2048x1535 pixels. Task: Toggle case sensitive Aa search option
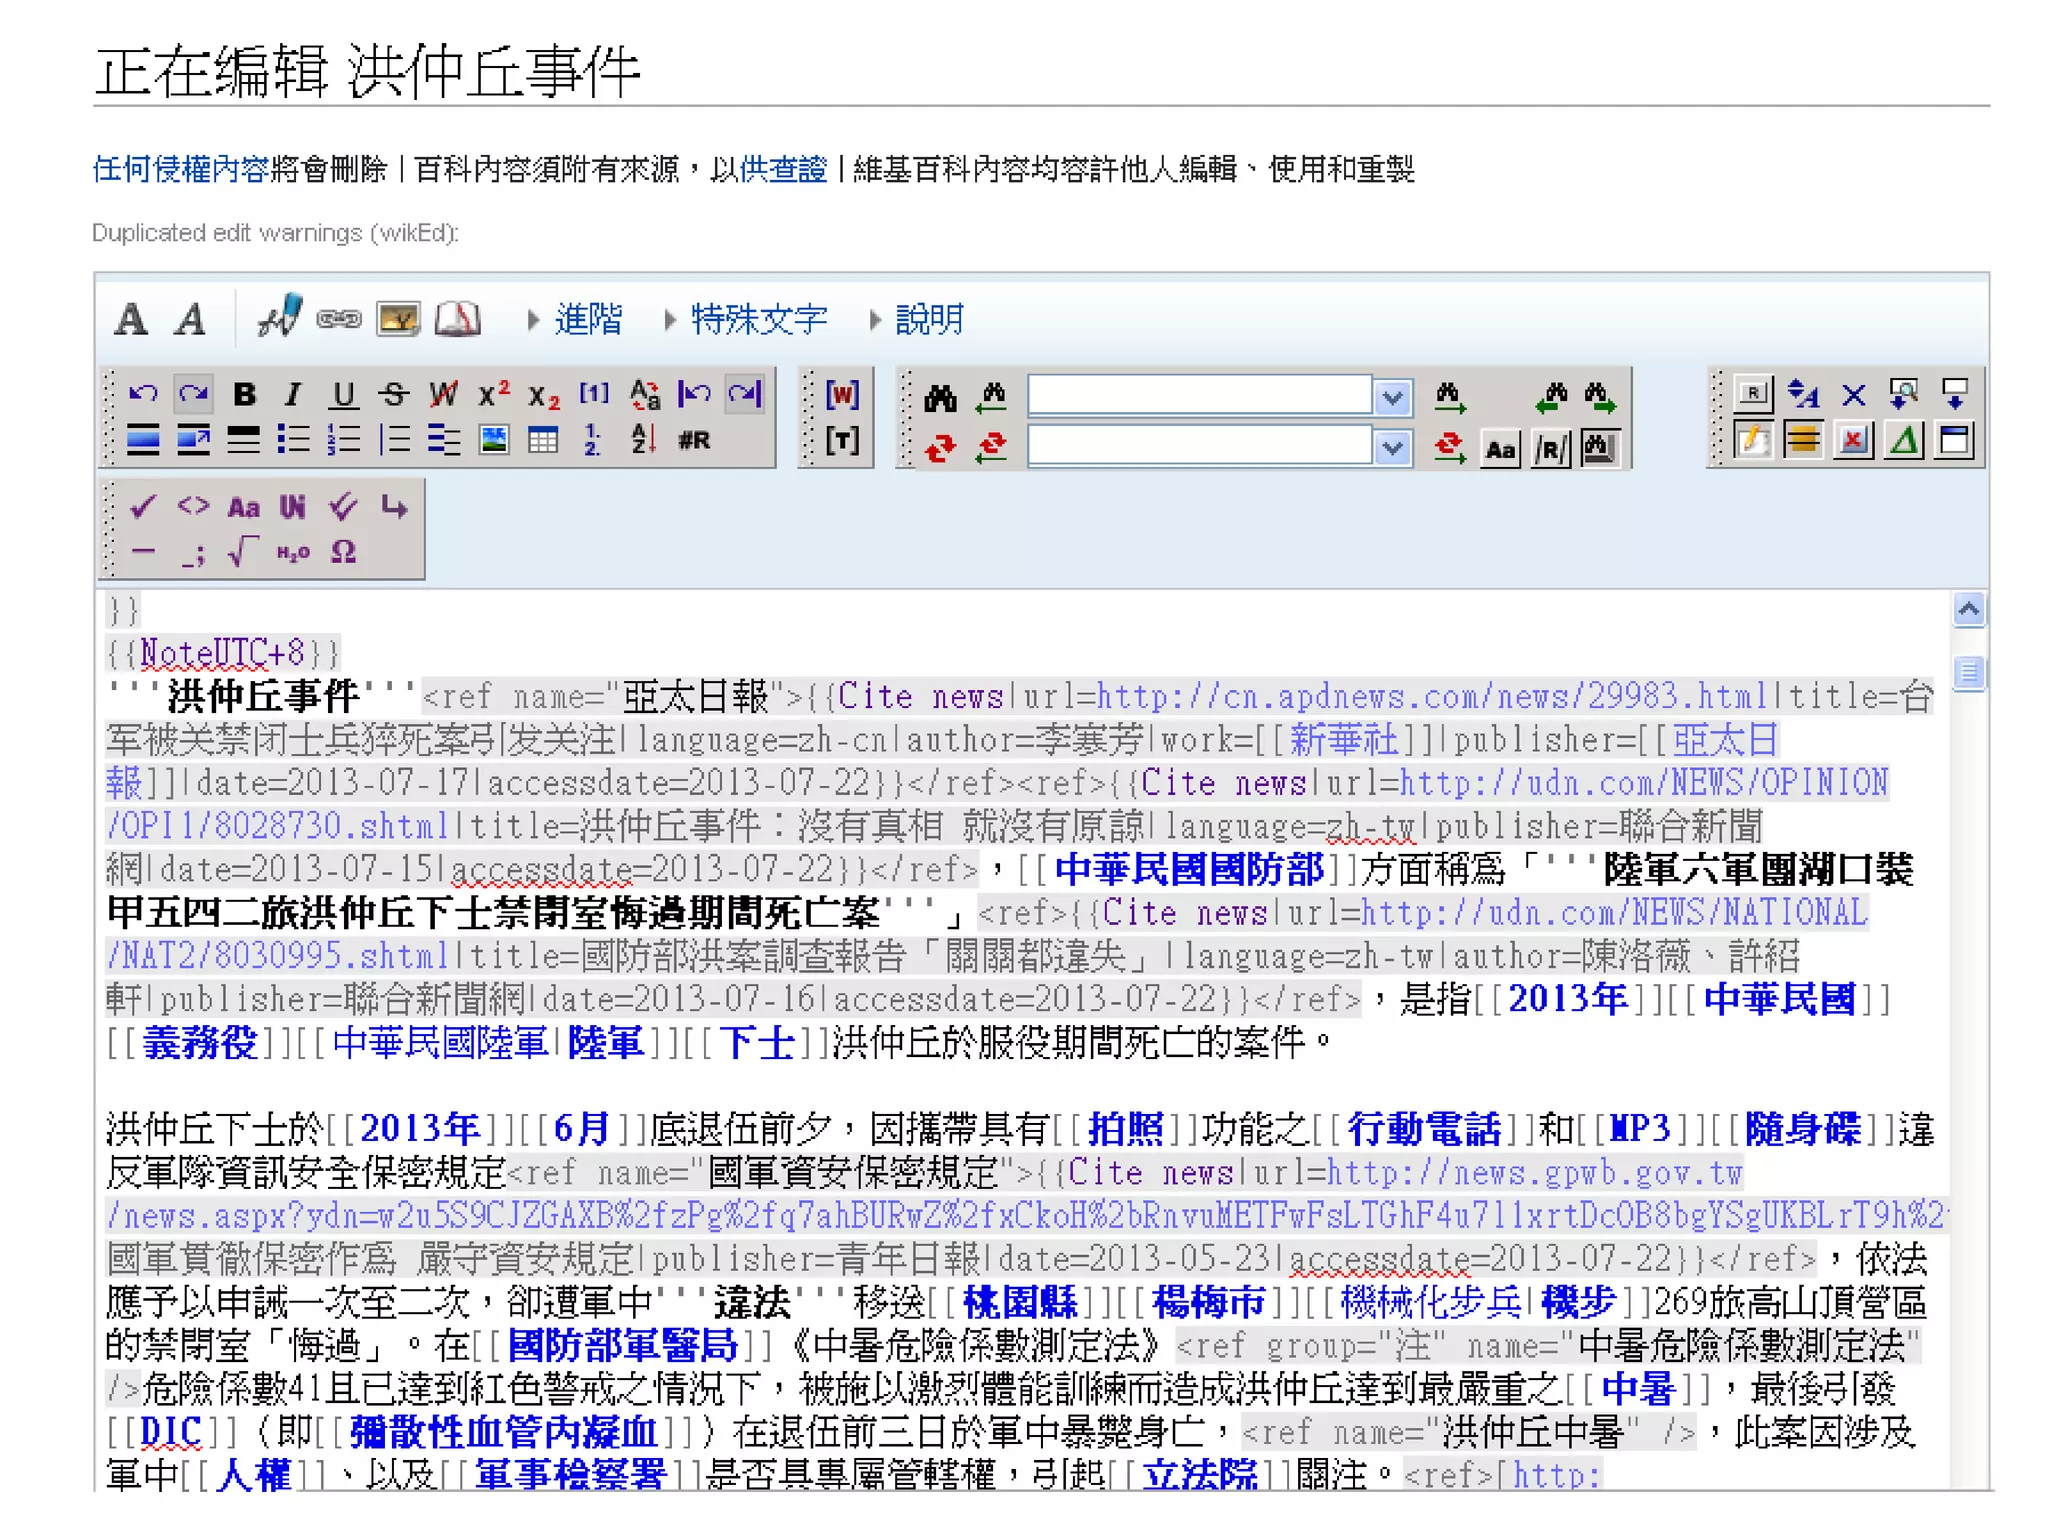point(1500,449)
